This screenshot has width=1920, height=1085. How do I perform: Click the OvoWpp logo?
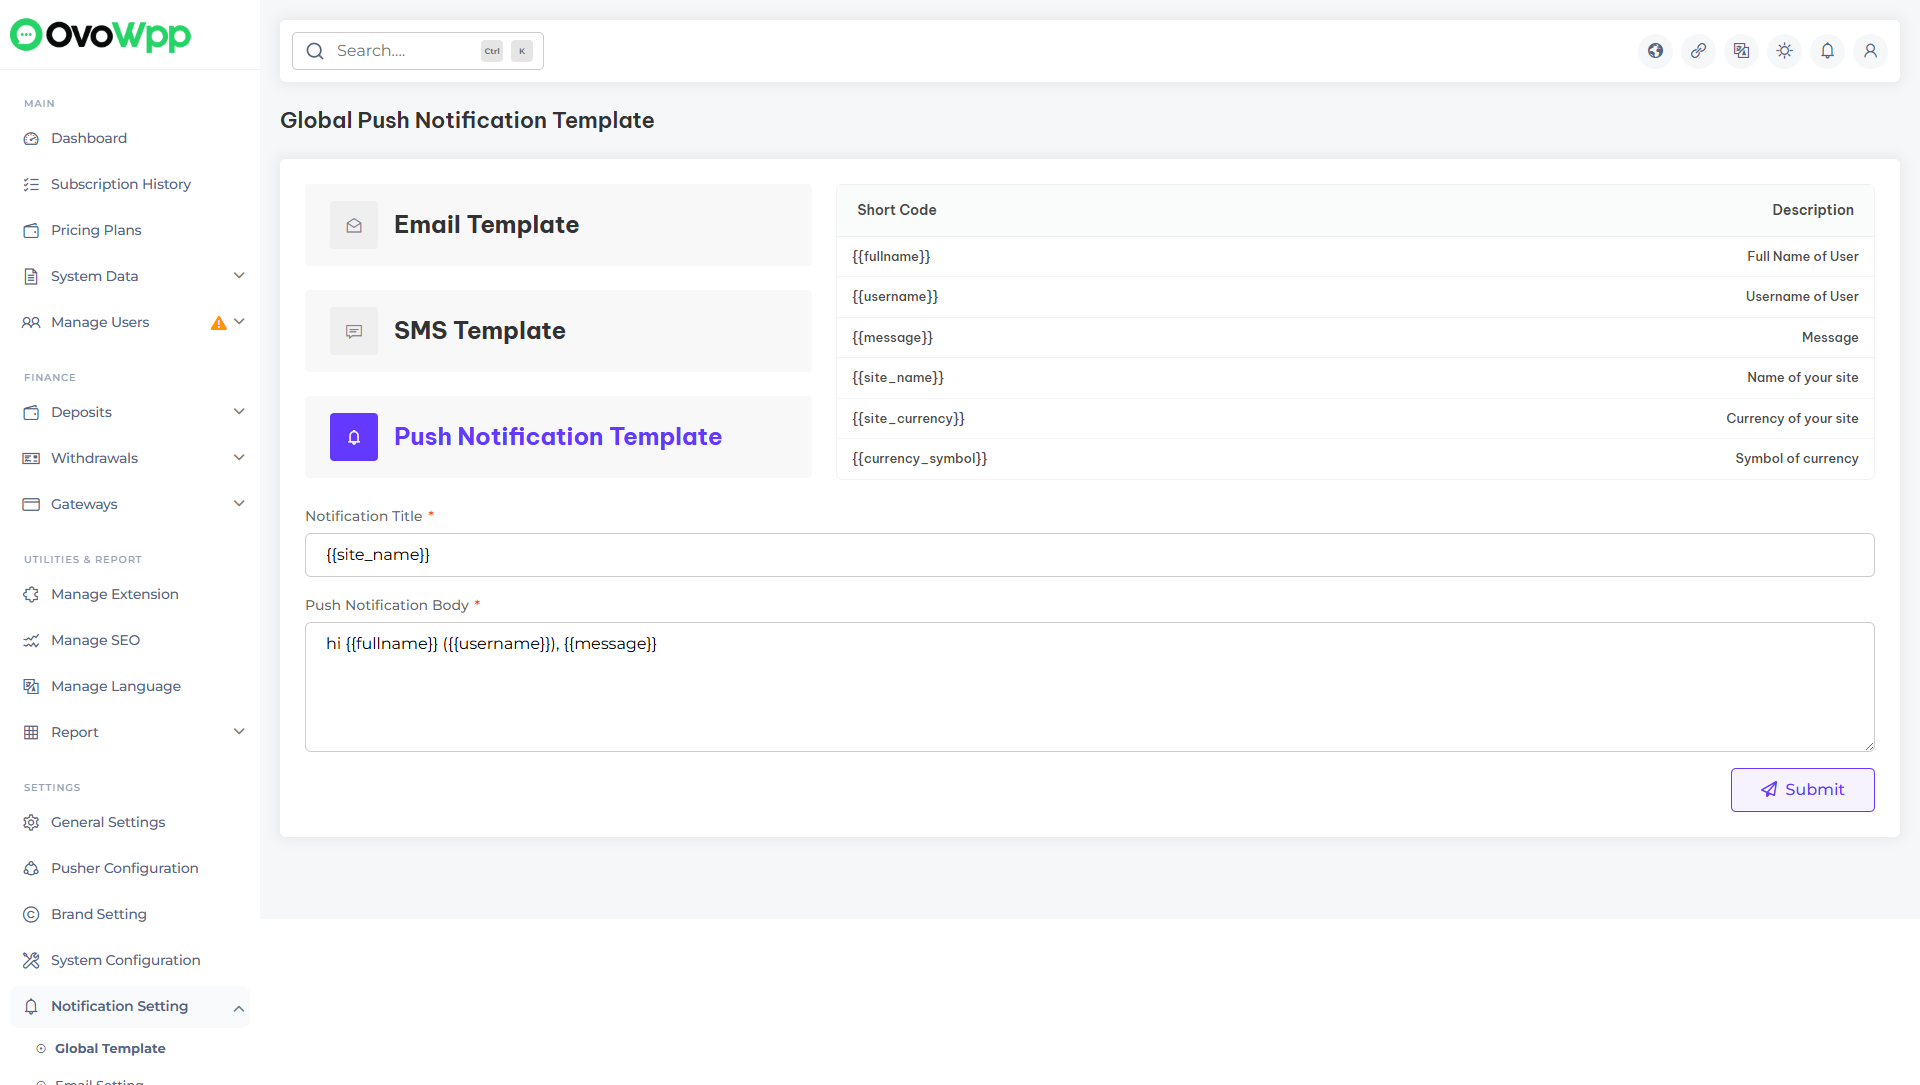tap(100, 35)
